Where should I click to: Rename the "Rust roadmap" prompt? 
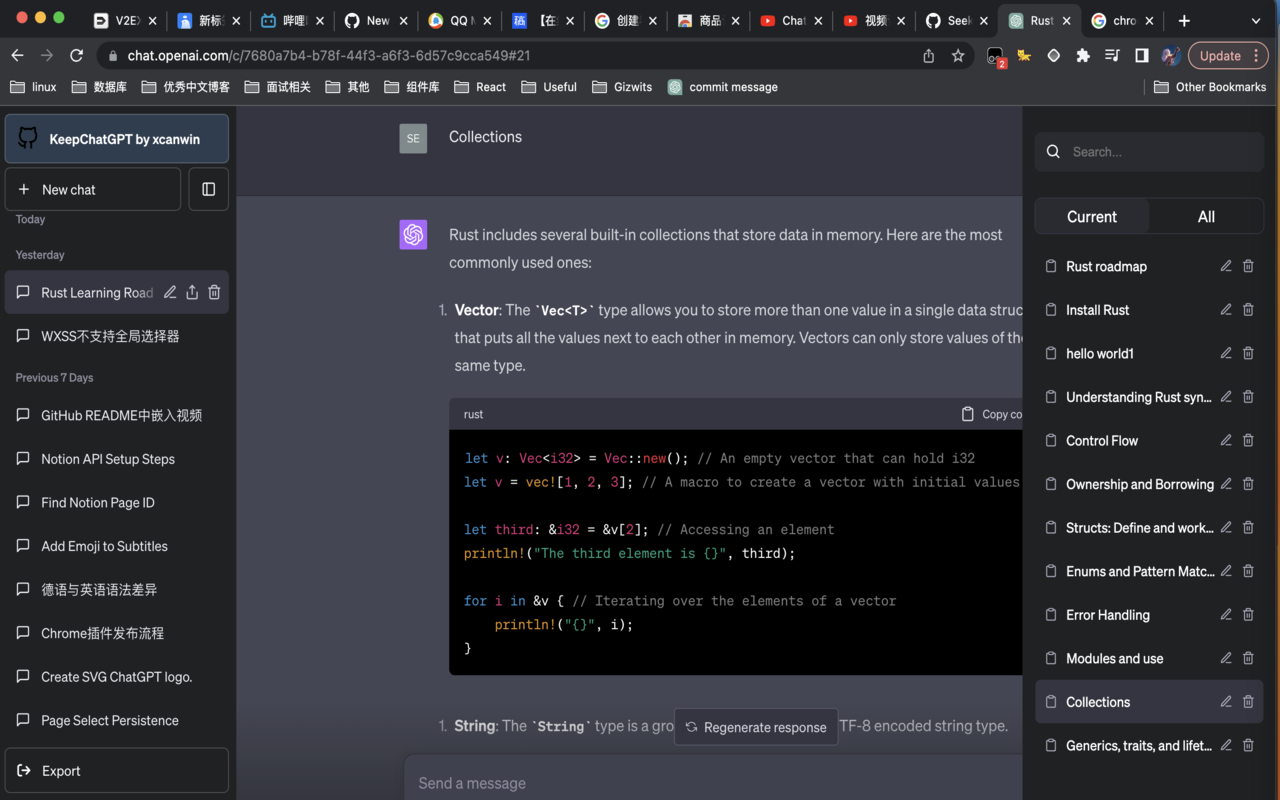(x=1225, y=266)
